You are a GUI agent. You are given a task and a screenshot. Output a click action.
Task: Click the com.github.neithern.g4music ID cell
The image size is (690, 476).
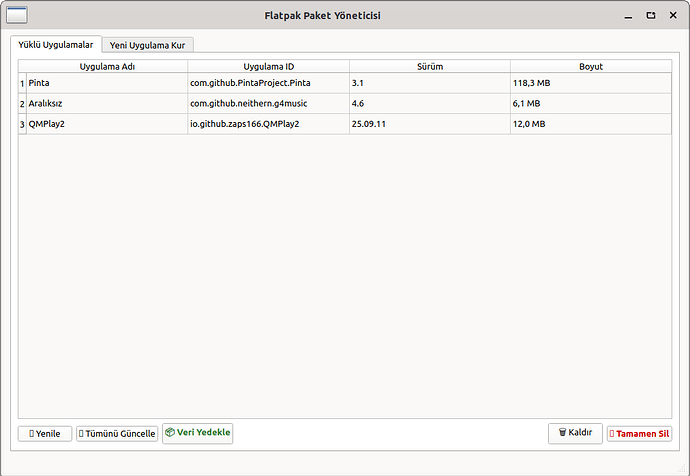(x=267, y=103)
